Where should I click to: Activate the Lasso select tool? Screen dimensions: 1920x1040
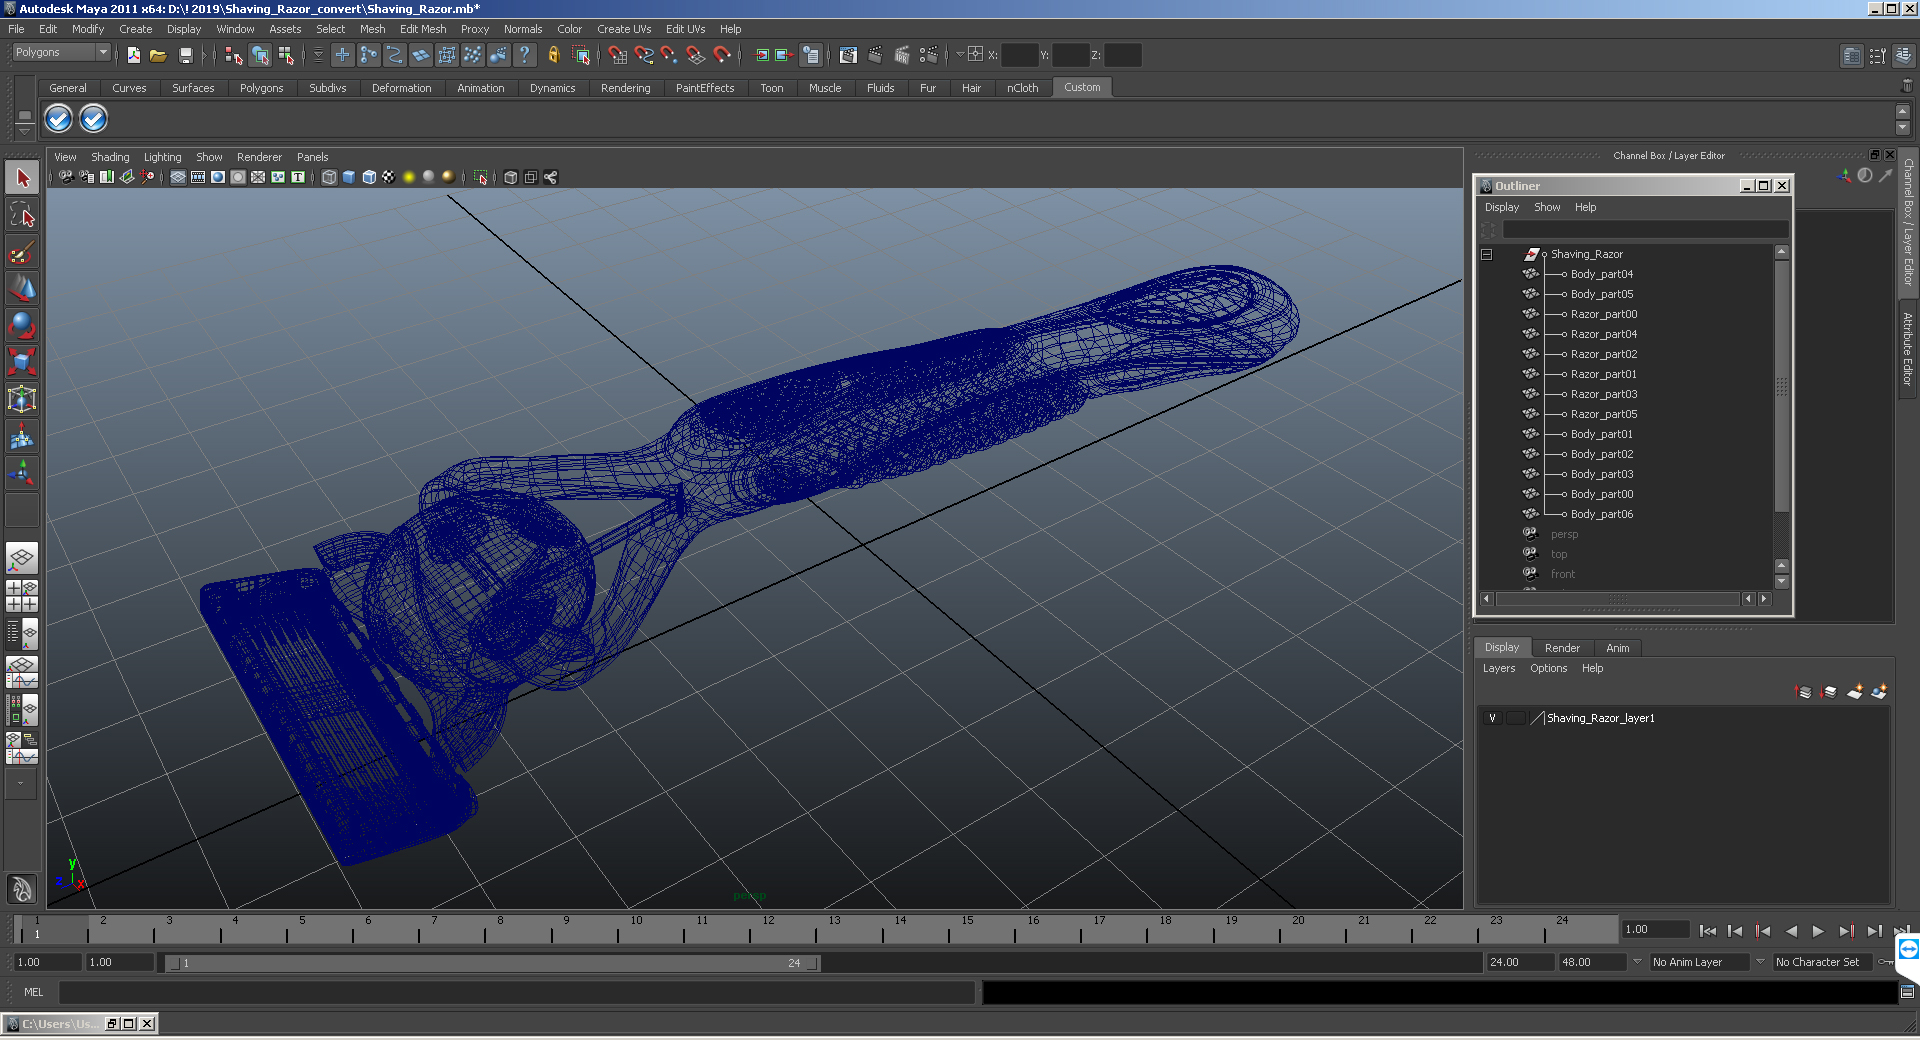[22, 214]
